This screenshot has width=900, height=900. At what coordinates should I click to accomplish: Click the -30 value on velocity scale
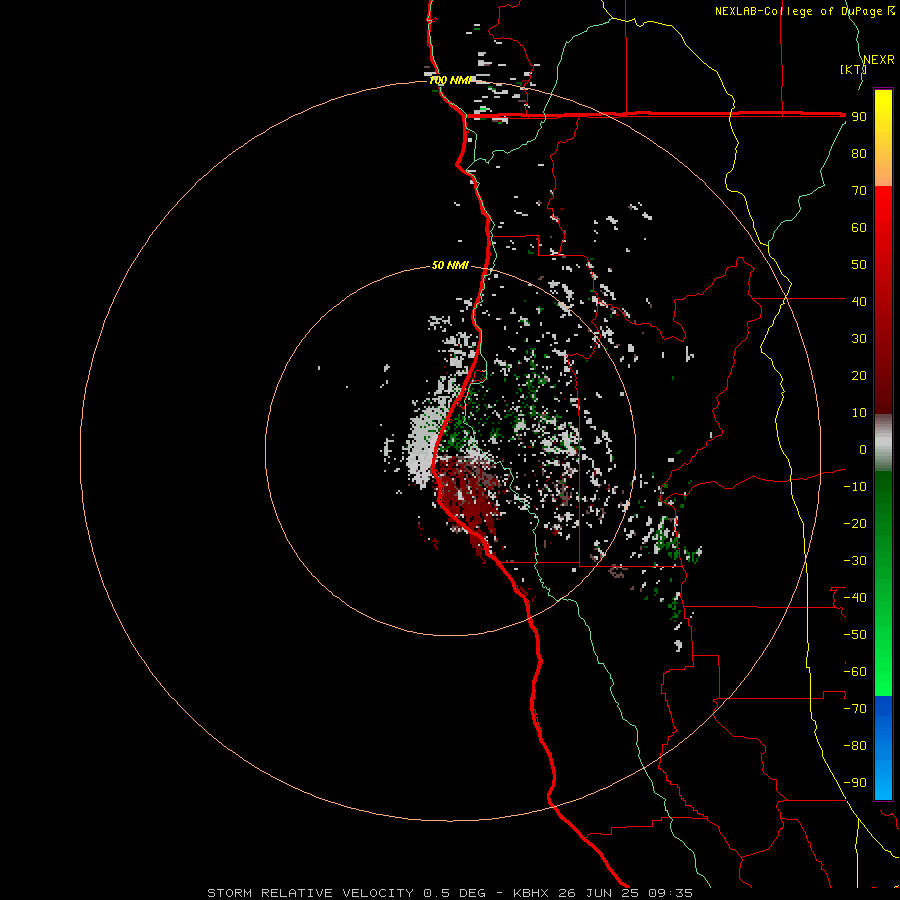pyautogui.click(x=855, y=561)
